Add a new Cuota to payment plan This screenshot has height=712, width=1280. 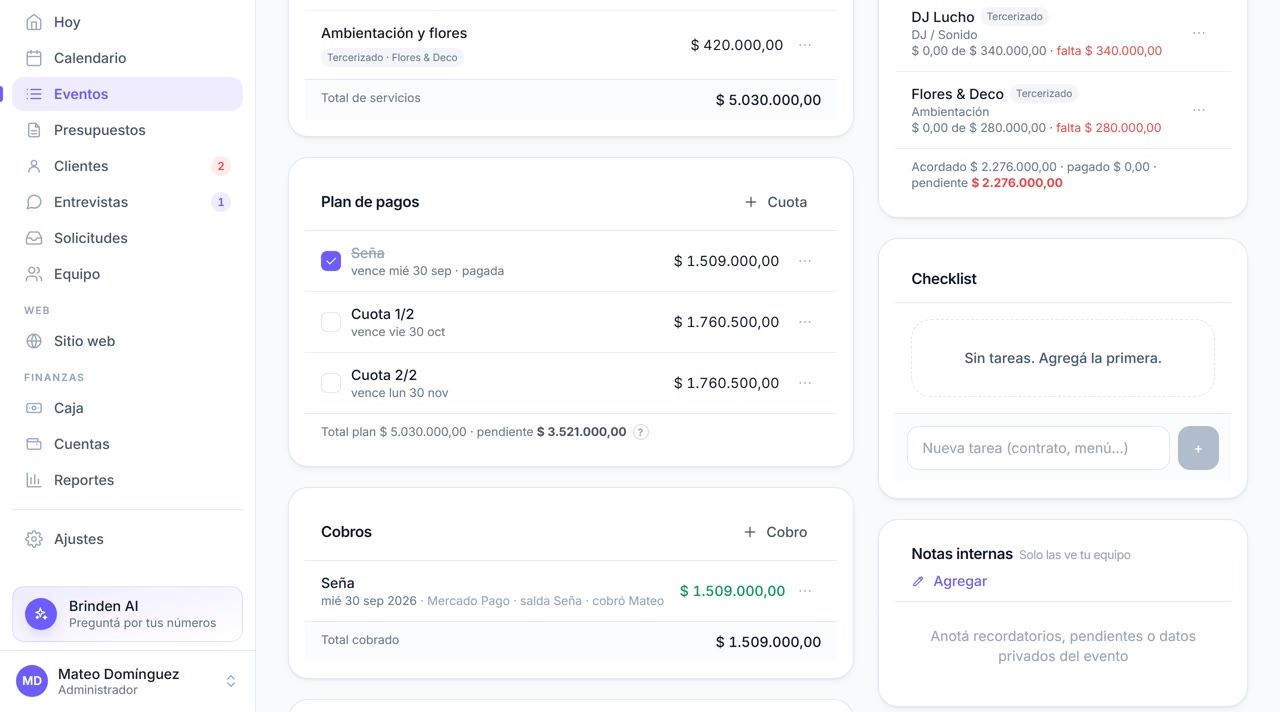pos(776,202)
